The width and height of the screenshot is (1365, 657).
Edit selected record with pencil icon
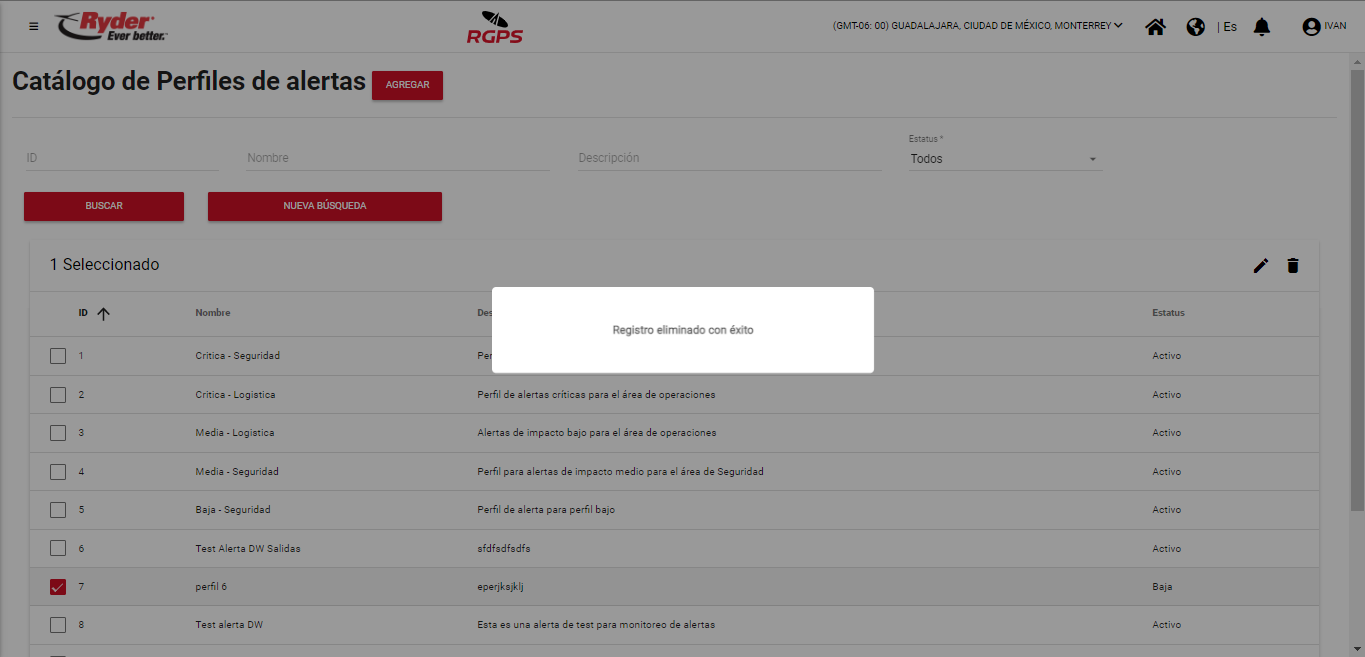click(1261, 265)
